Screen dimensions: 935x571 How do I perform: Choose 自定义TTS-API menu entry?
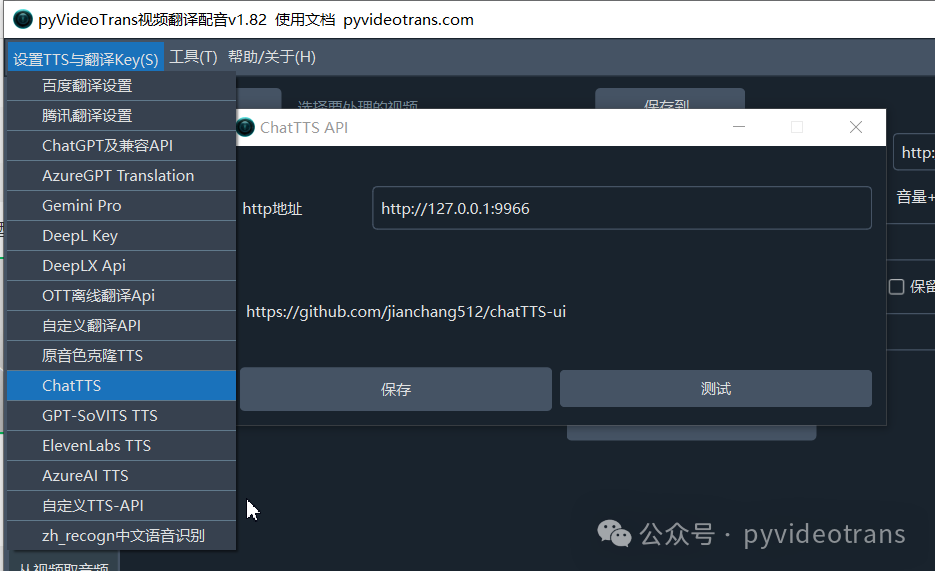coord(122,505)
